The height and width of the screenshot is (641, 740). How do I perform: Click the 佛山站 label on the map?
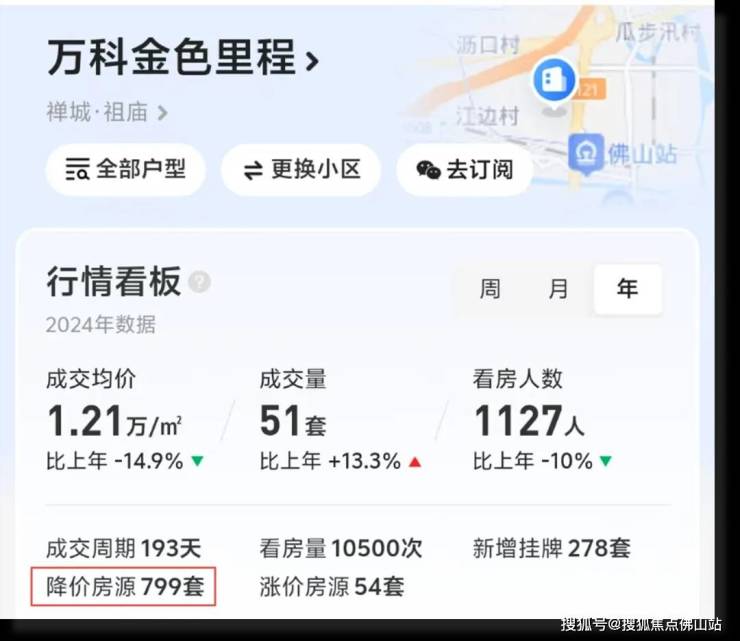[x=641, y=153]
